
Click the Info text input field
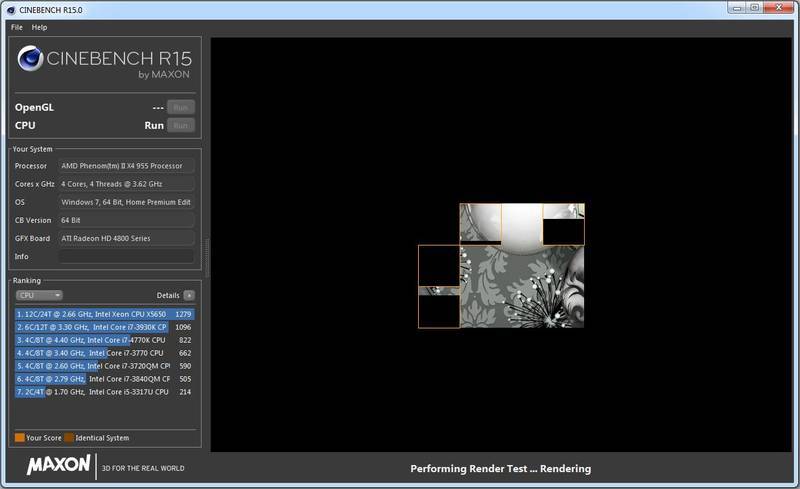click(x=126, y=256)
